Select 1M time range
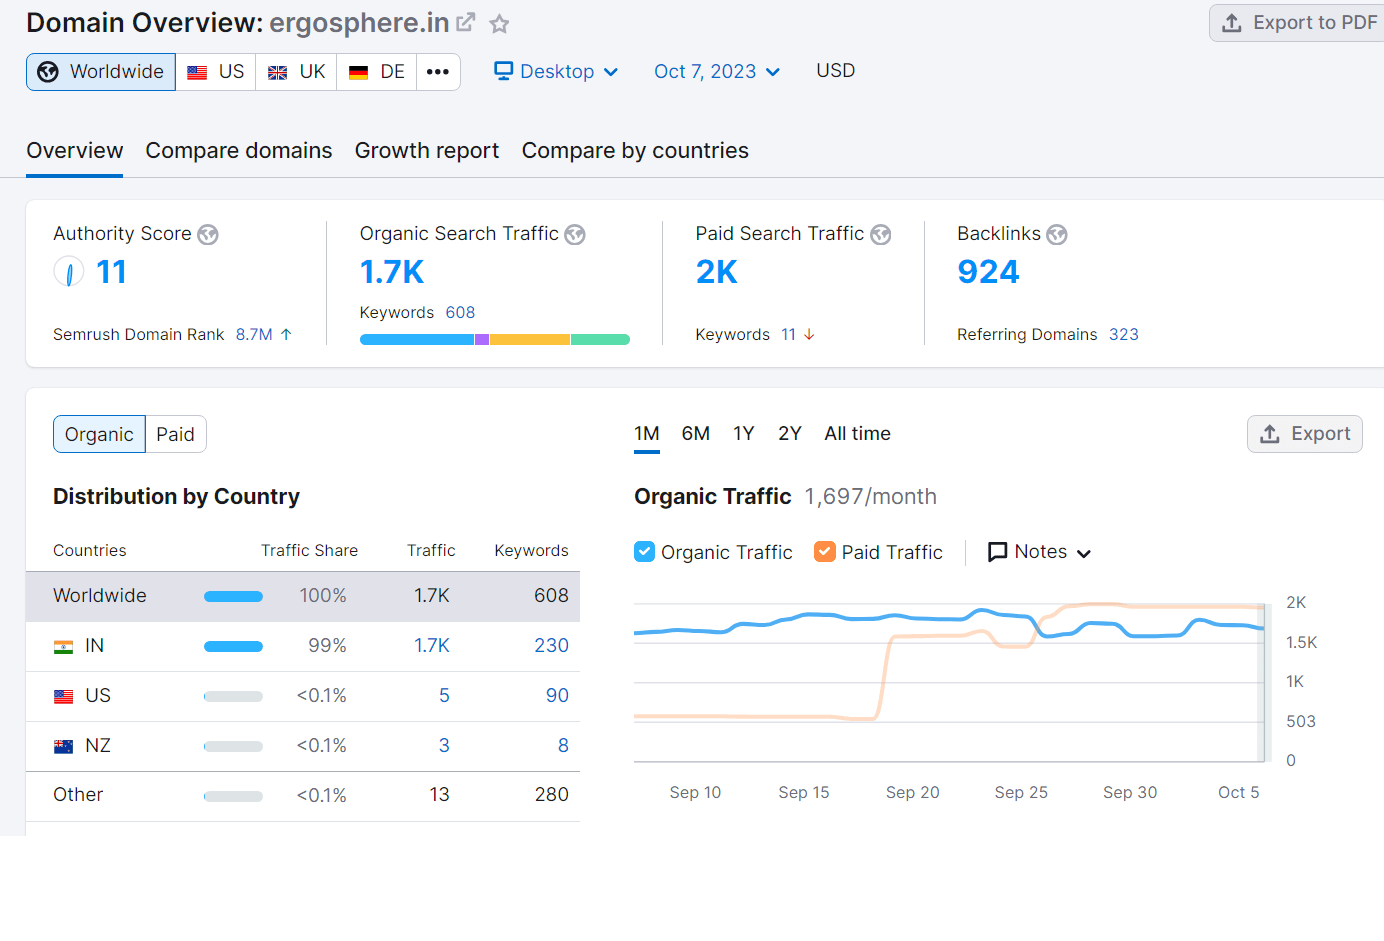The height and width of the screenshot is (941, 1384). pos(647,434)
